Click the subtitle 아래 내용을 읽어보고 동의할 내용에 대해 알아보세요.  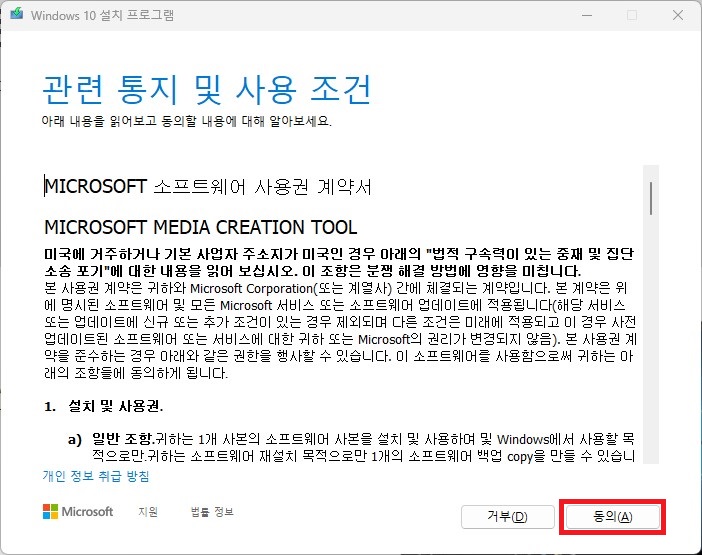[x=187, y=121]
